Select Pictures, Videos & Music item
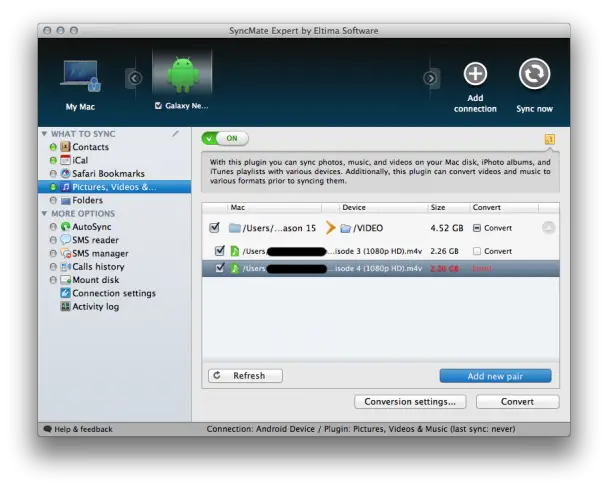The height and width of the screenshot is (489, 608). (114, 187)
